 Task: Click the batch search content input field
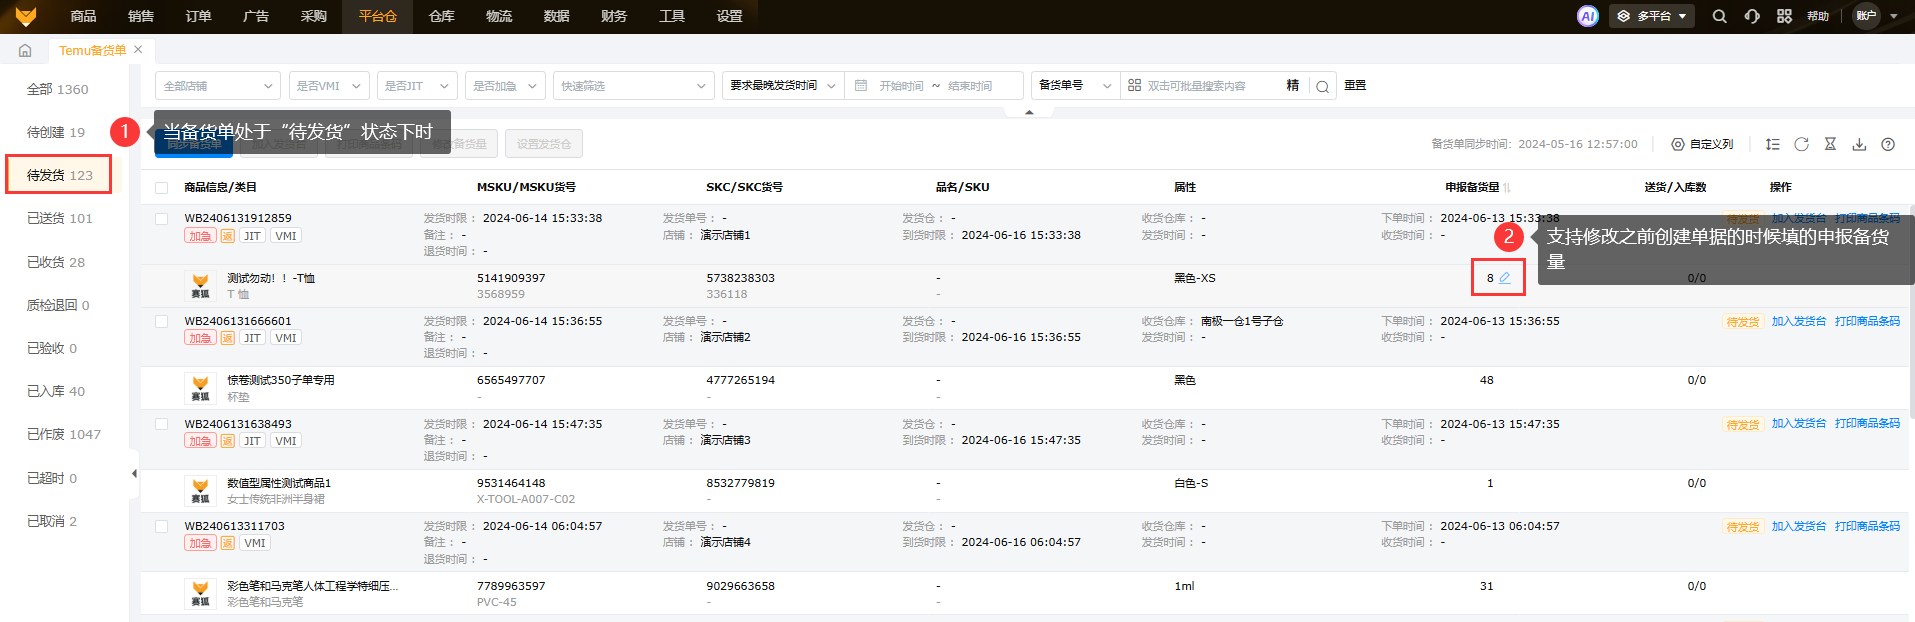1205,86
